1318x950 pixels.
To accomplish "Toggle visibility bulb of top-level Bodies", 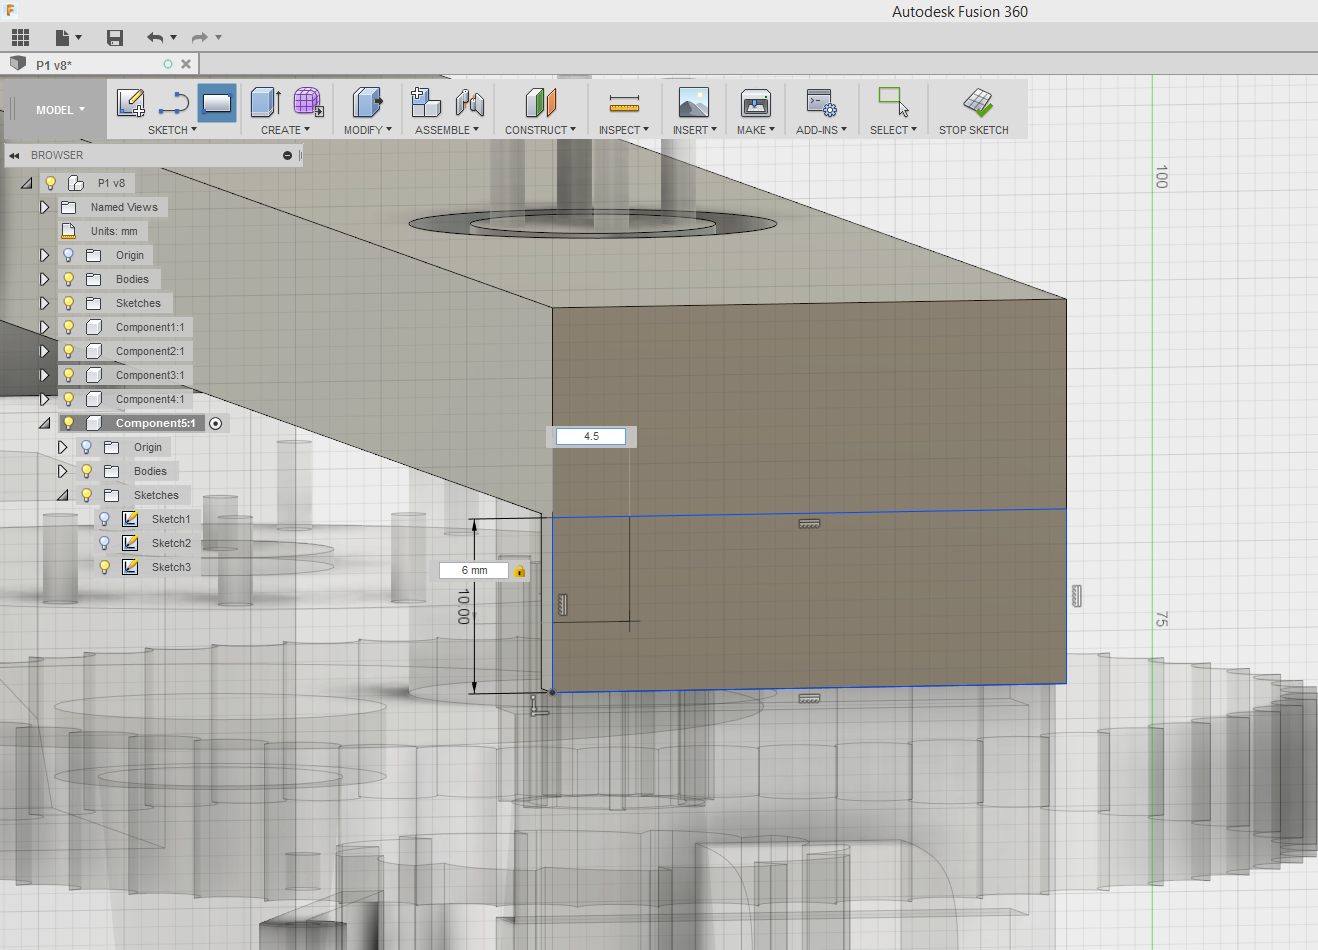I will point(69,279).
